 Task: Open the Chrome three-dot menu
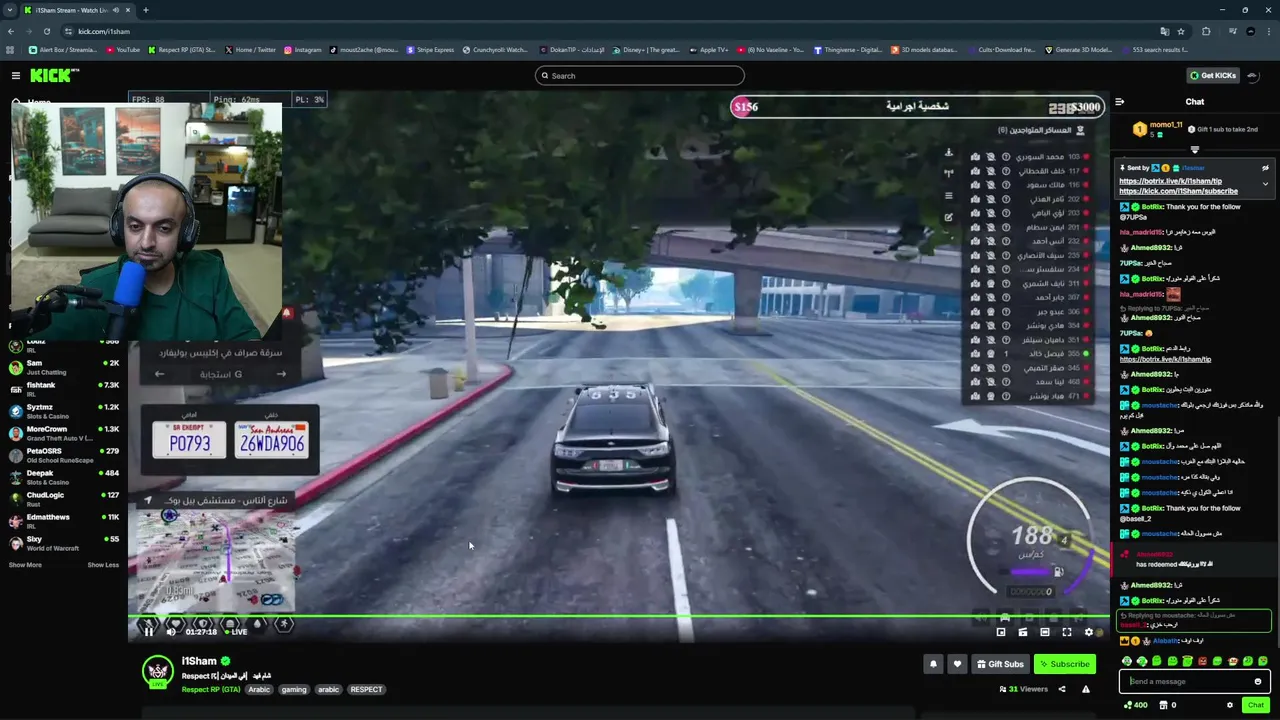tap(1270, 31)
